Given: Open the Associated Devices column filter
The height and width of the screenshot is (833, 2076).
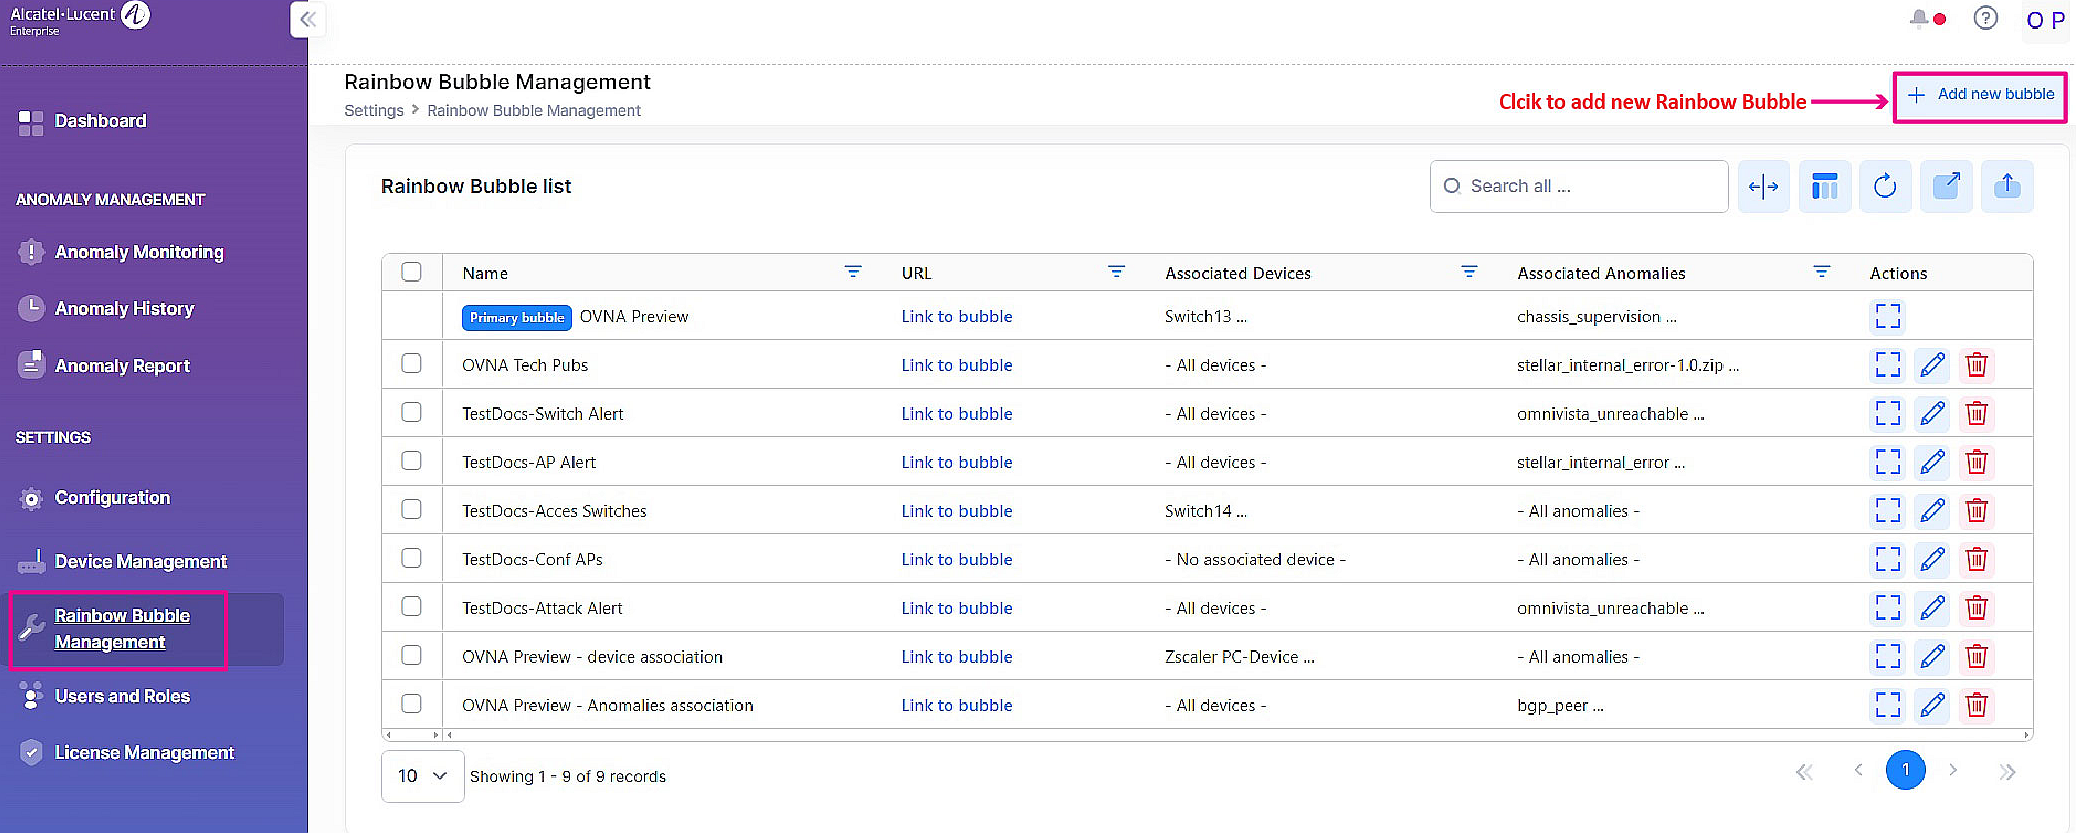Looking at the screenshot, I should [x=1468, y=272].
